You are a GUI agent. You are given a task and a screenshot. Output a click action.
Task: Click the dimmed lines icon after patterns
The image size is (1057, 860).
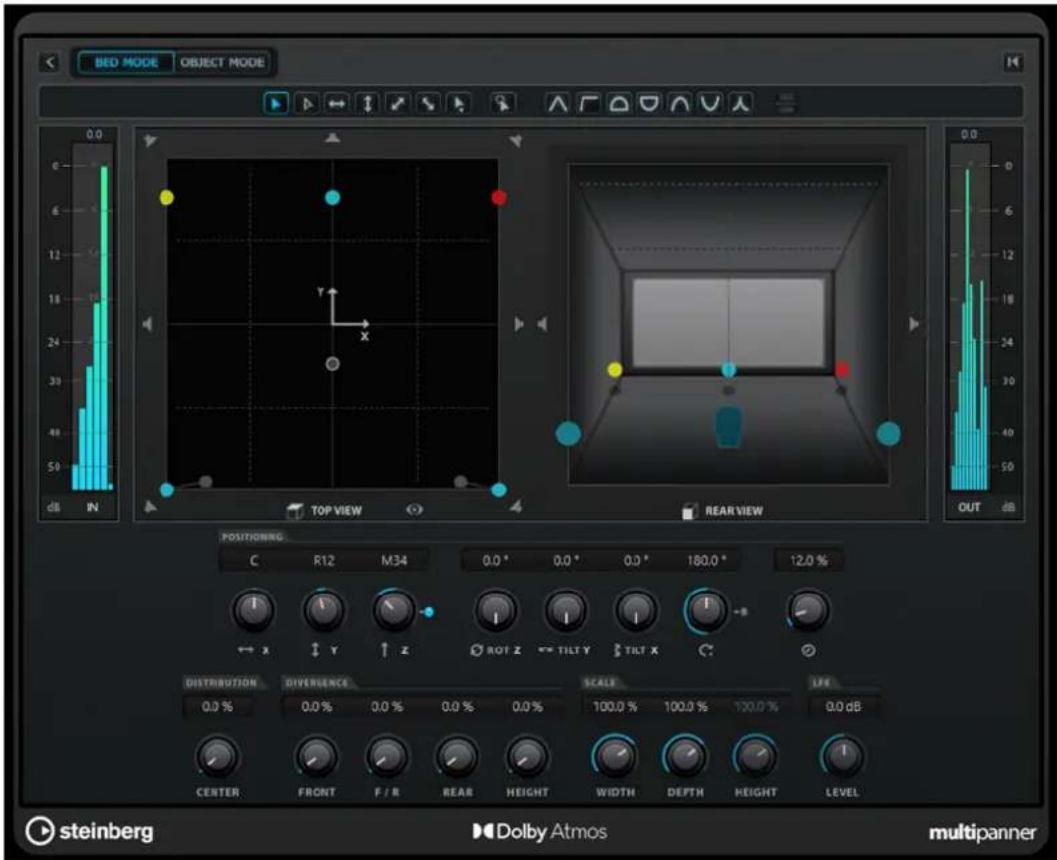tap(786, 104)
